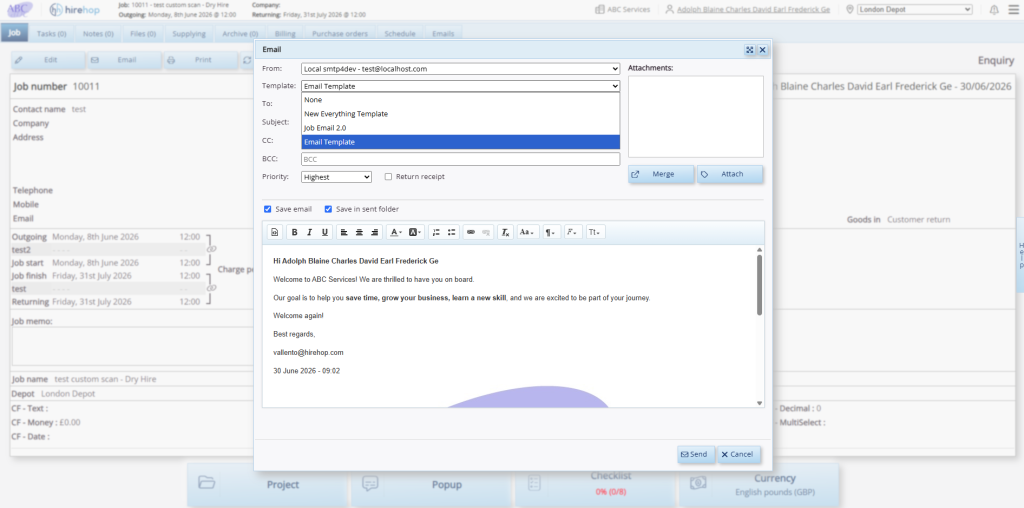Open text color picker

point(396,232)
